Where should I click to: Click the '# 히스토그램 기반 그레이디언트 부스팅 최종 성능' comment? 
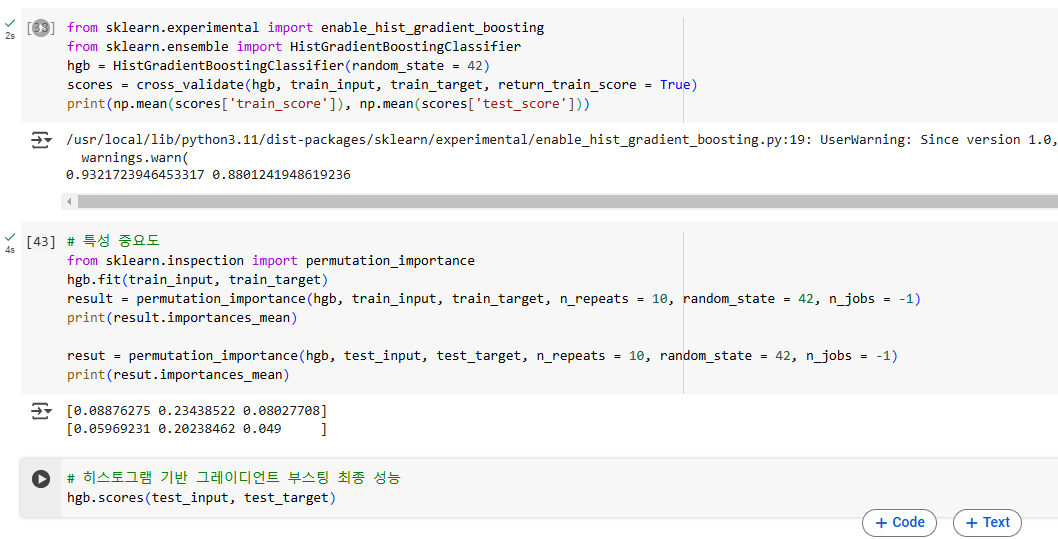tap(233, 478)
